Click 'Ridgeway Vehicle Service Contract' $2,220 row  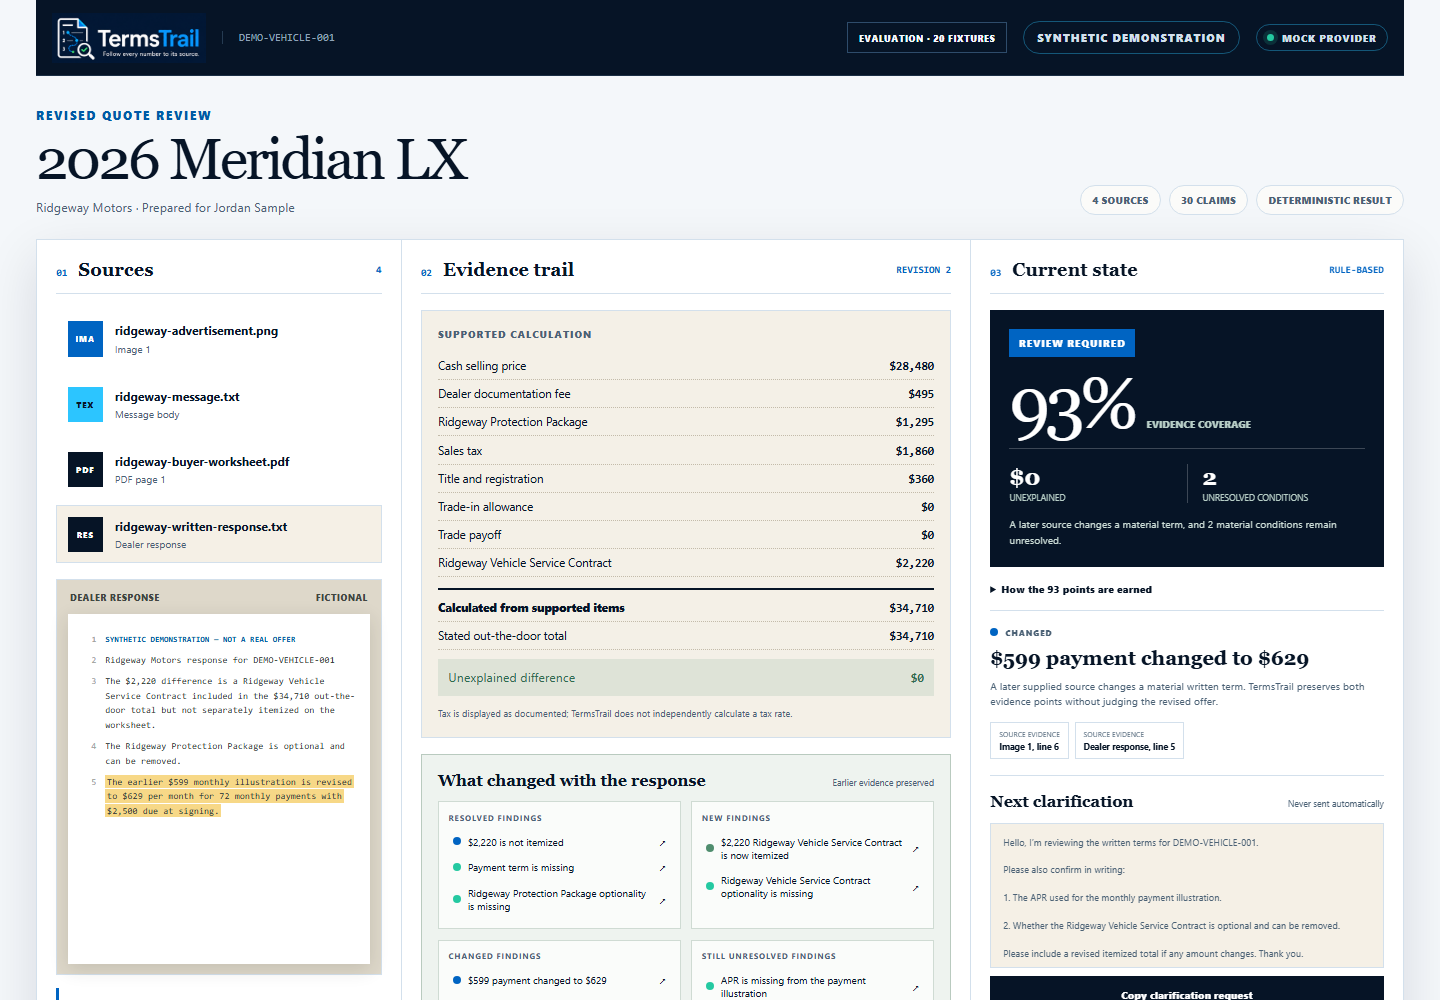point(686,563)
